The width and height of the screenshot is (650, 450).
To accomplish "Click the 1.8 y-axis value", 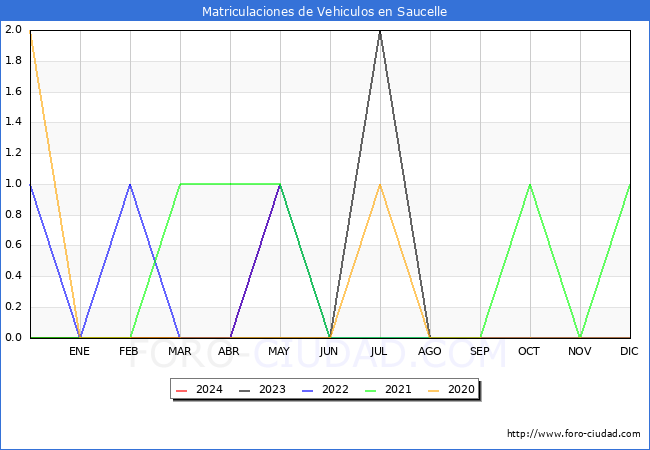I will pos(13,60).
